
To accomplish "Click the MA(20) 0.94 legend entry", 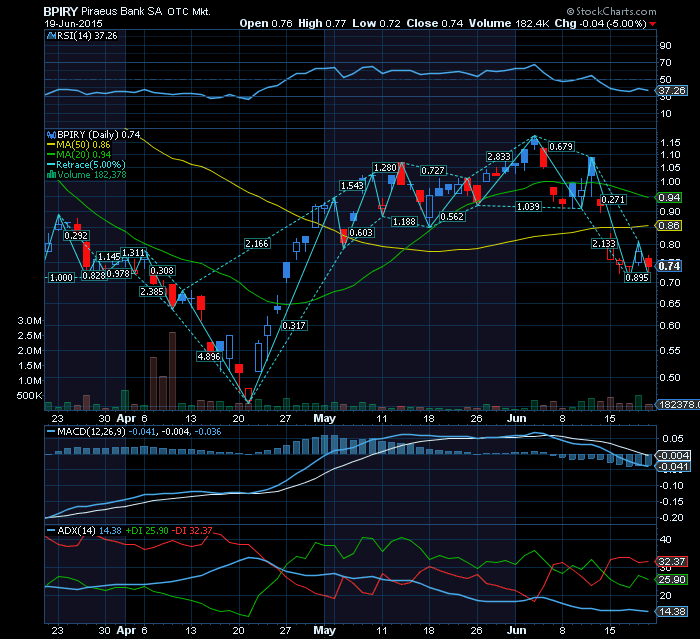I will [x=83, y=155].
